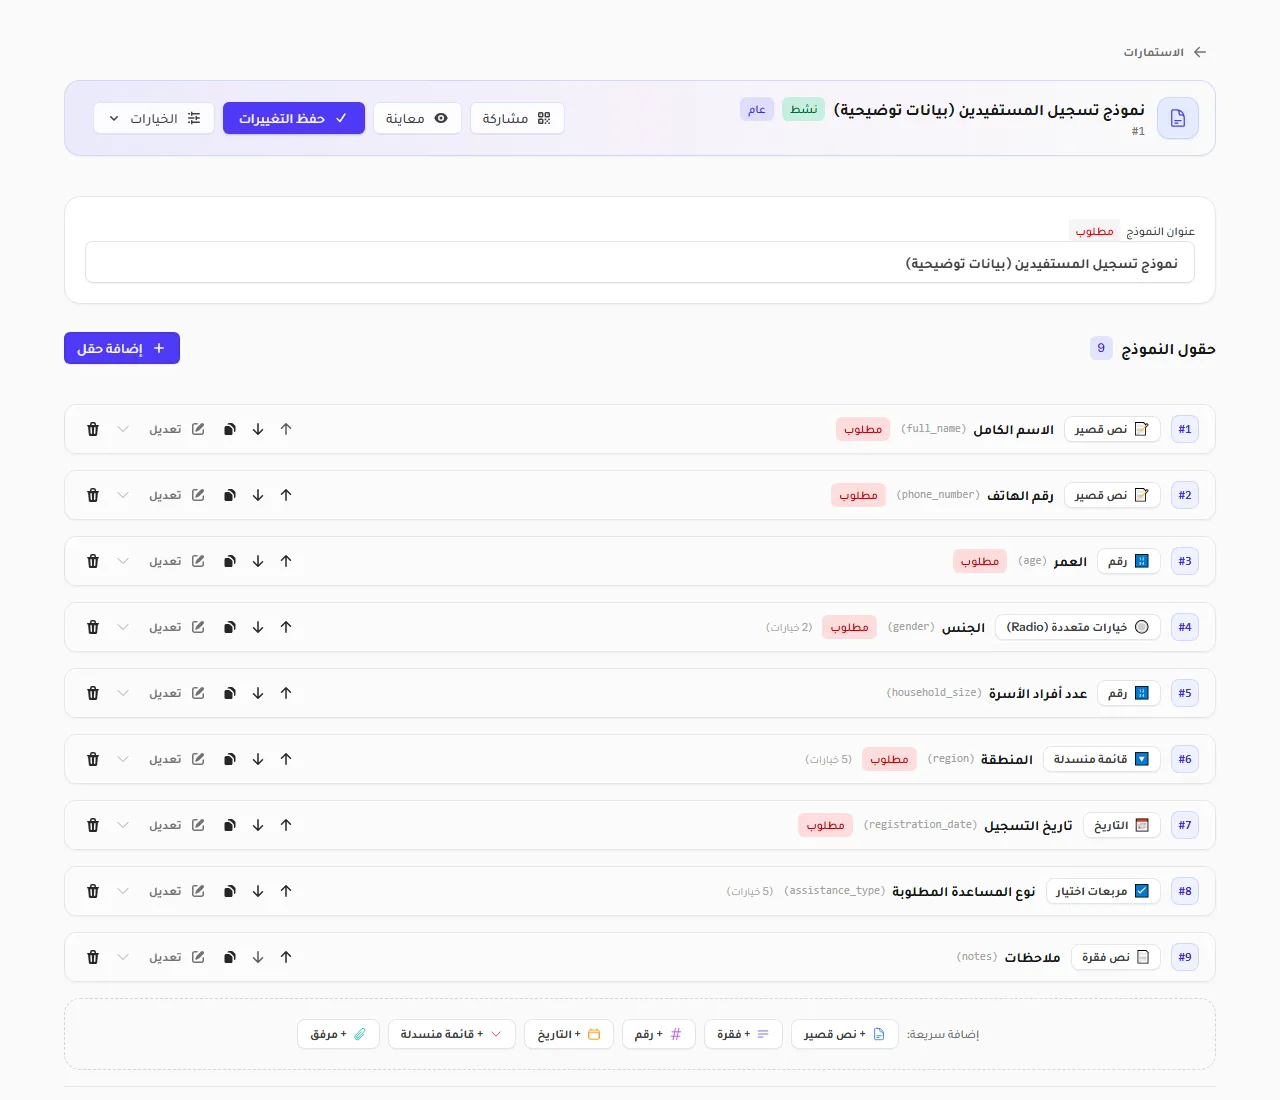Save changes with حفظ التغييرات
Viewport: 1280px width, 1100px height.
[x=294, y=118]
